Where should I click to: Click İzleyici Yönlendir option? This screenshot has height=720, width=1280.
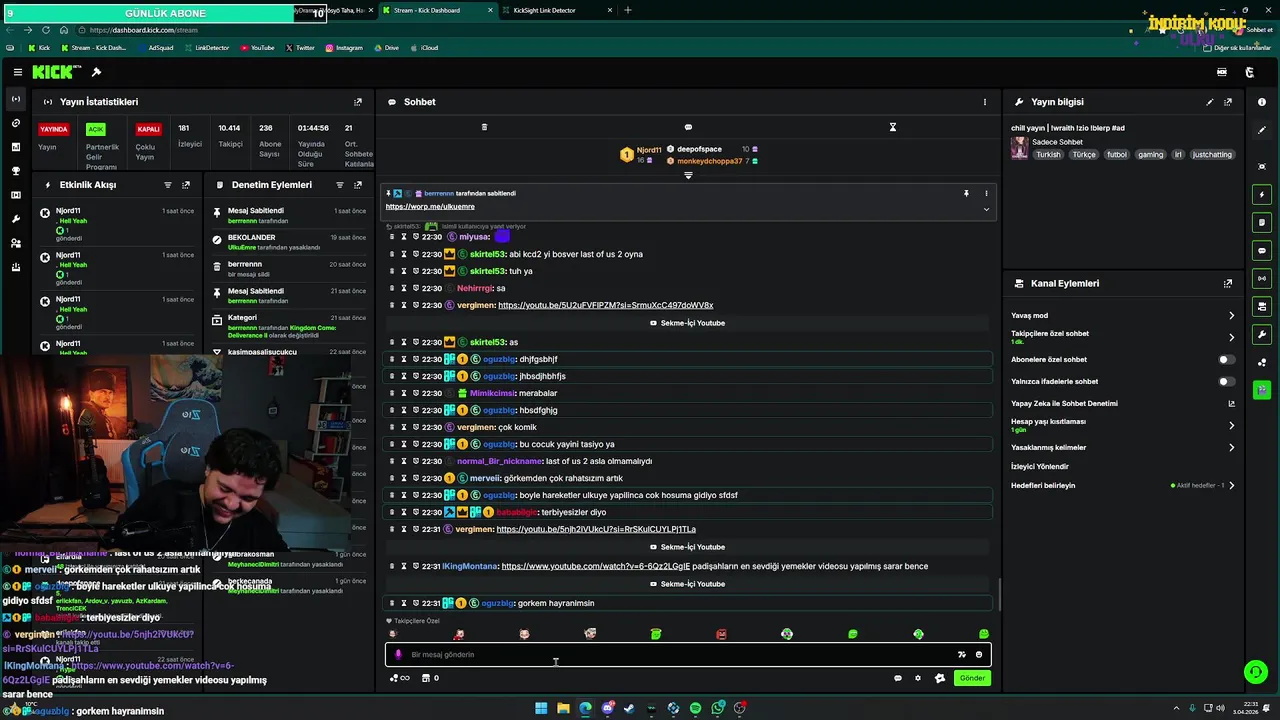(x=1040, y=467)
